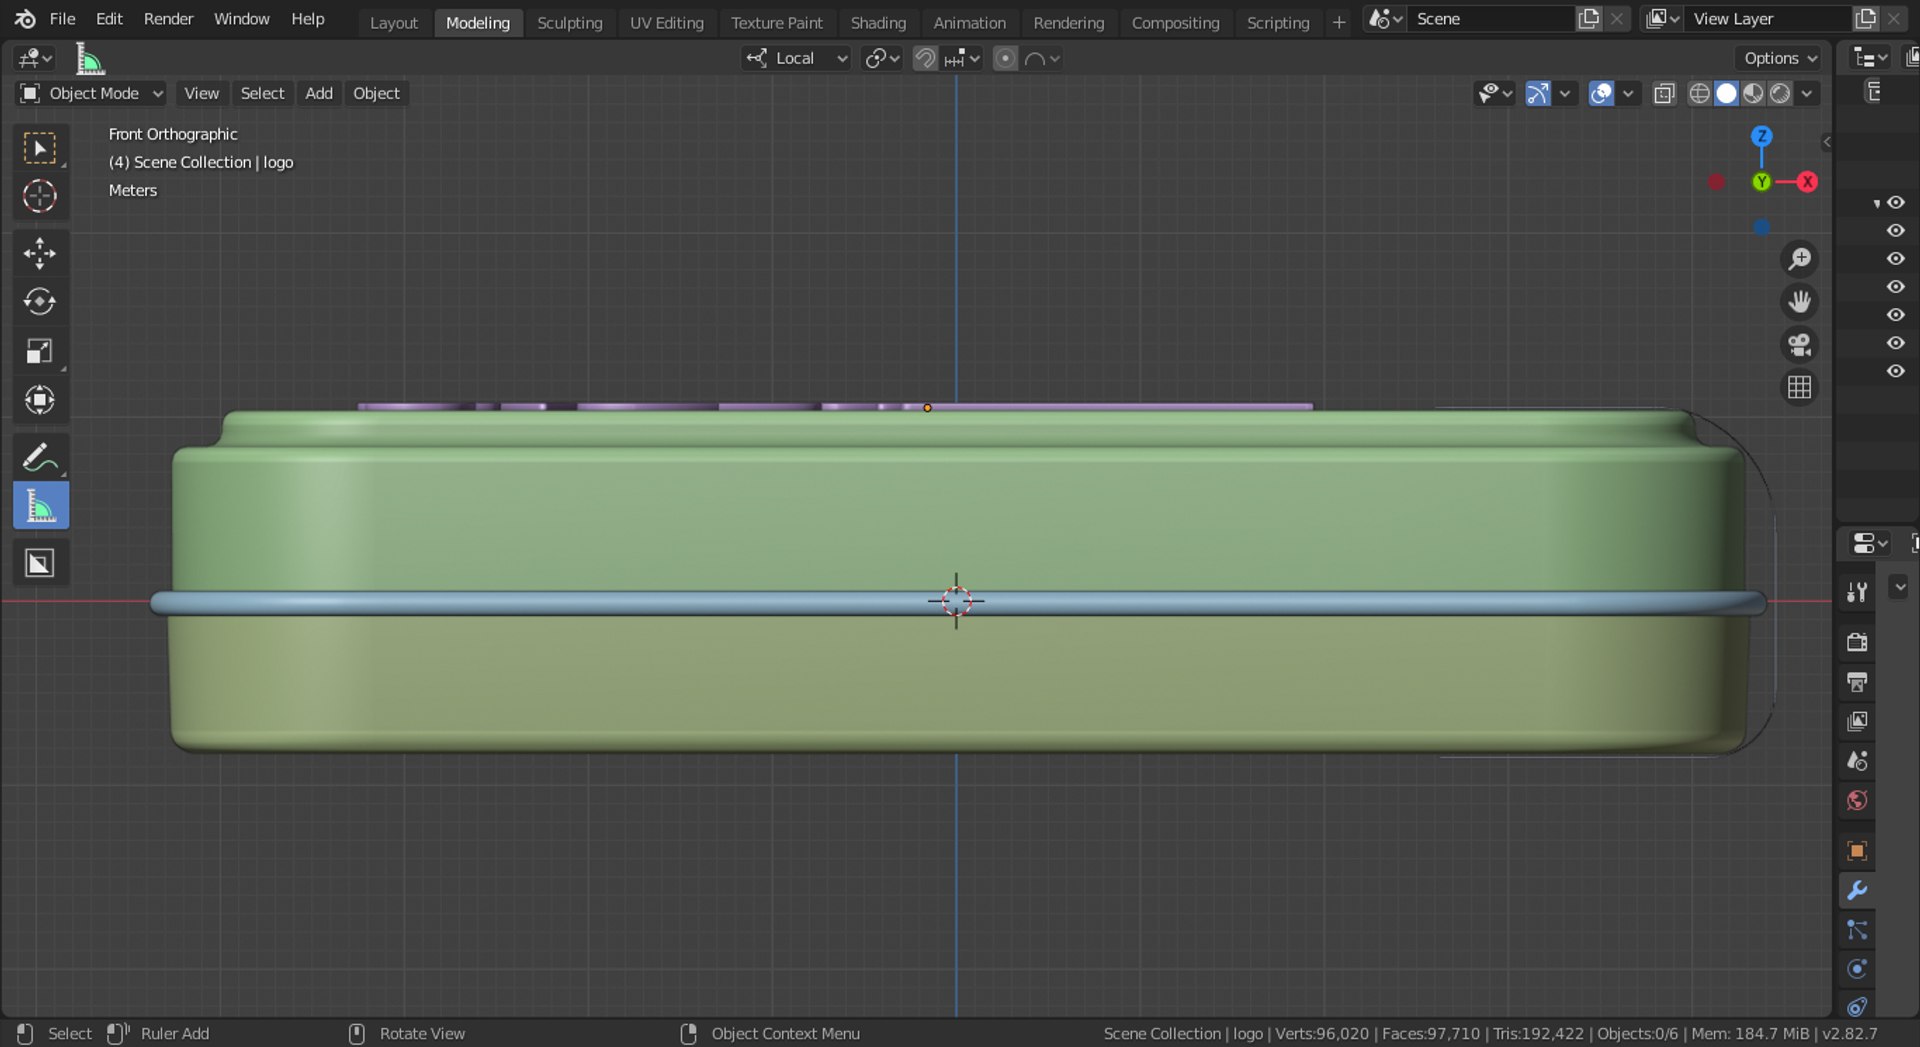
Task: Select the Move tool
Action: point(40,253)
